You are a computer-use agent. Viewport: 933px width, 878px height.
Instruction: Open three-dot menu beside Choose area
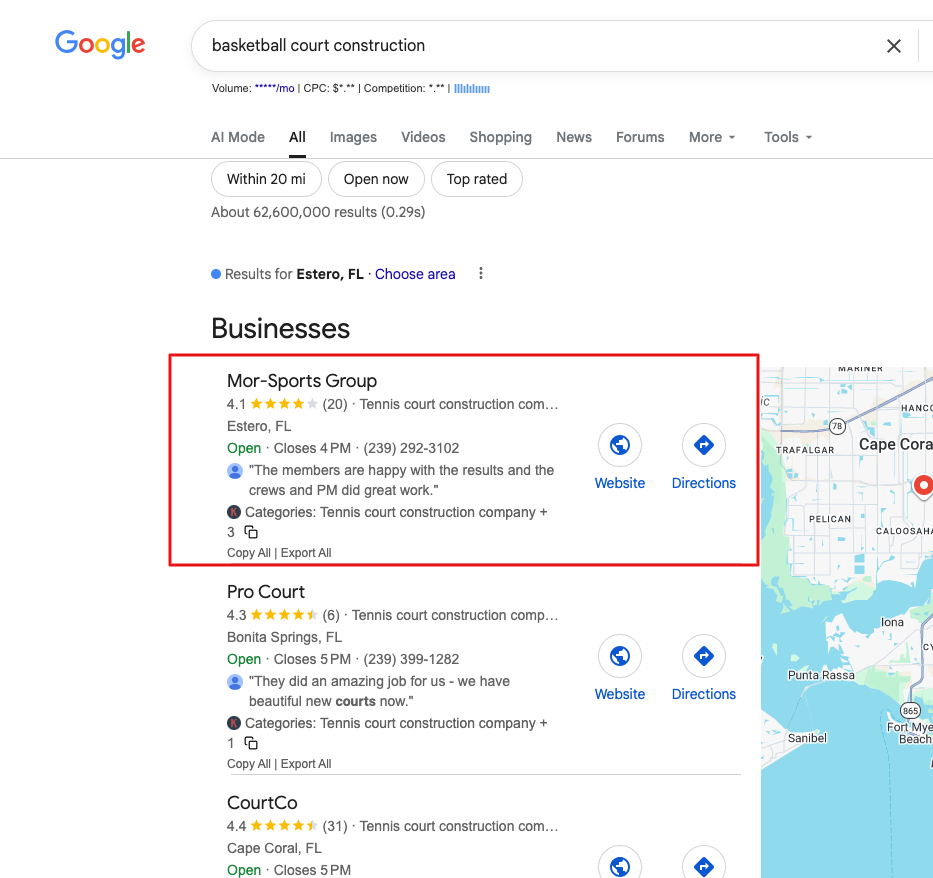(481, 274)
